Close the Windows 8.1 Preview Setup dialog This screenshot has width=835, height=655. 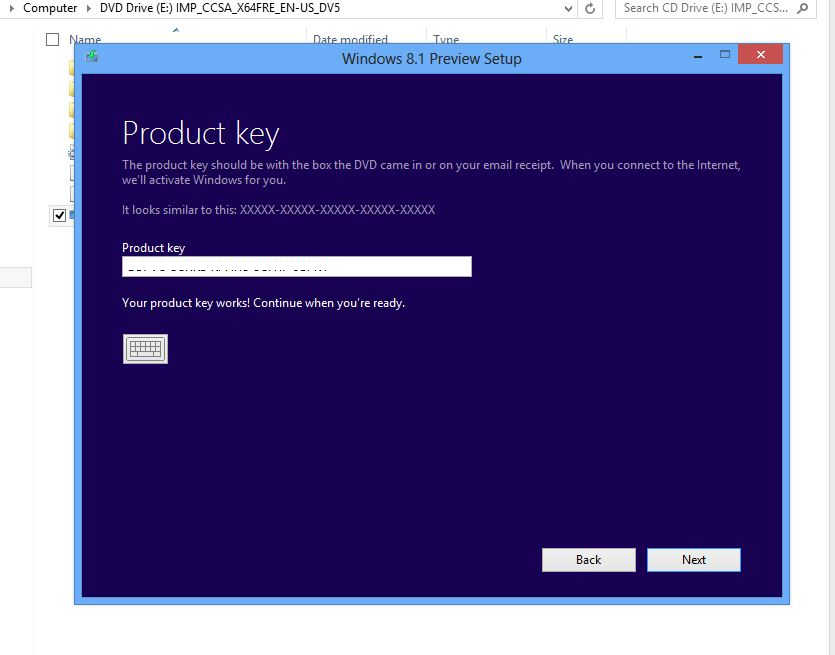coord(760,54)
